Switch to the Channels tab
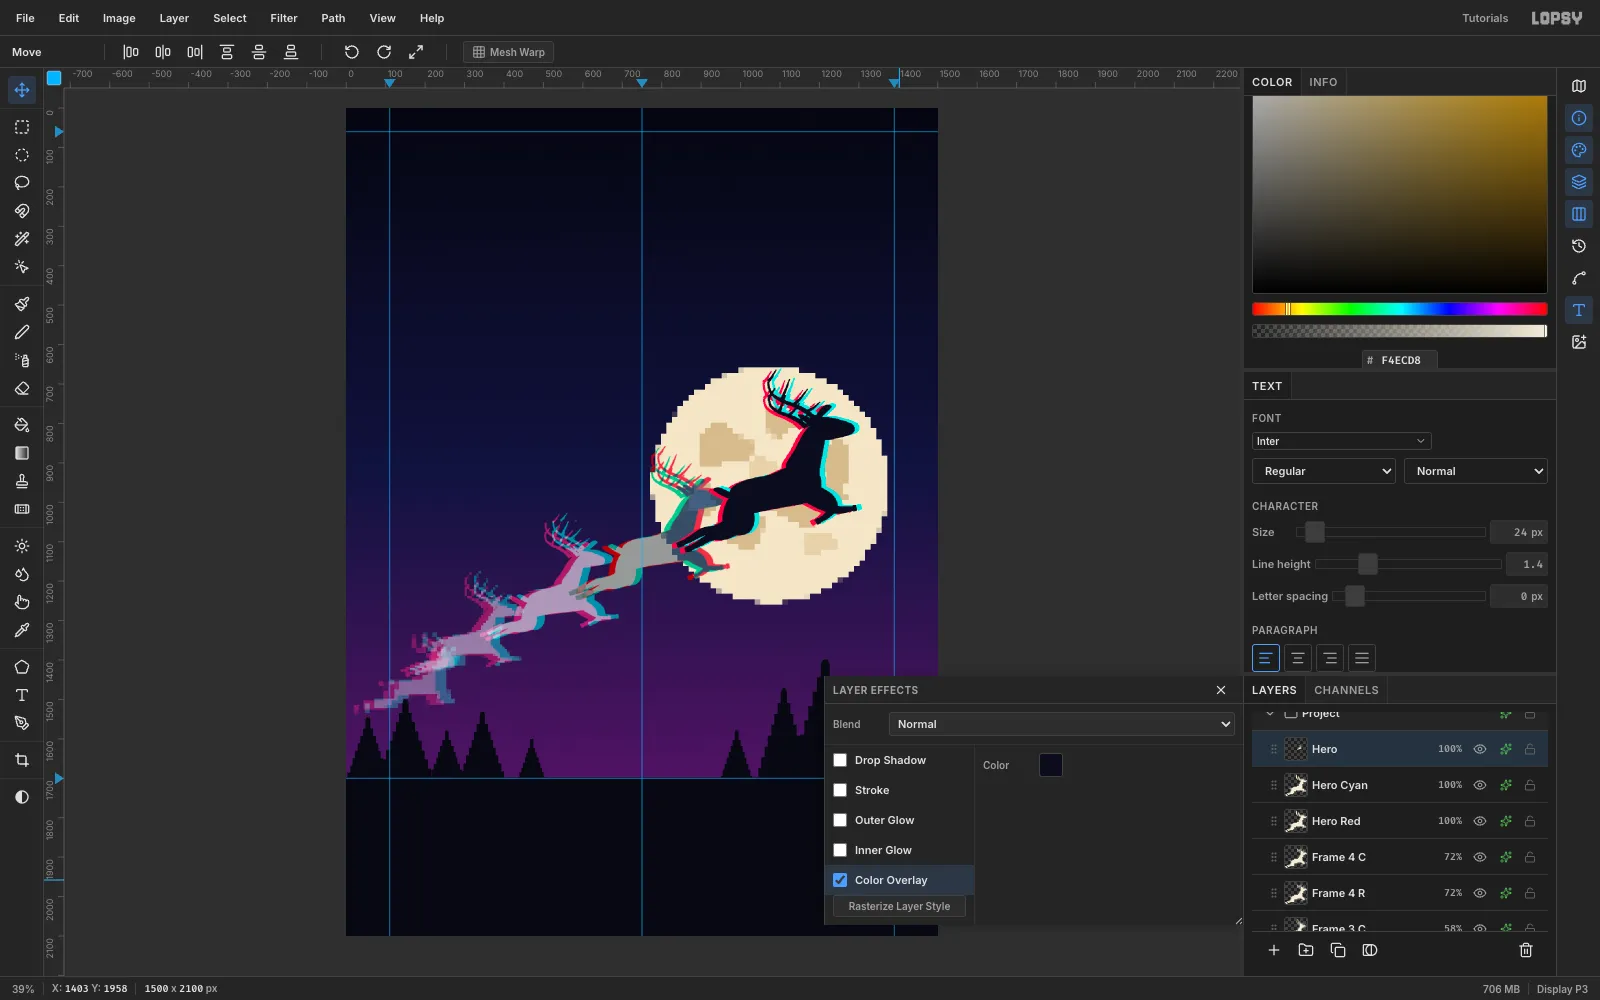Viewport: 1600px width, 1000px height. tap(1346, 690)
